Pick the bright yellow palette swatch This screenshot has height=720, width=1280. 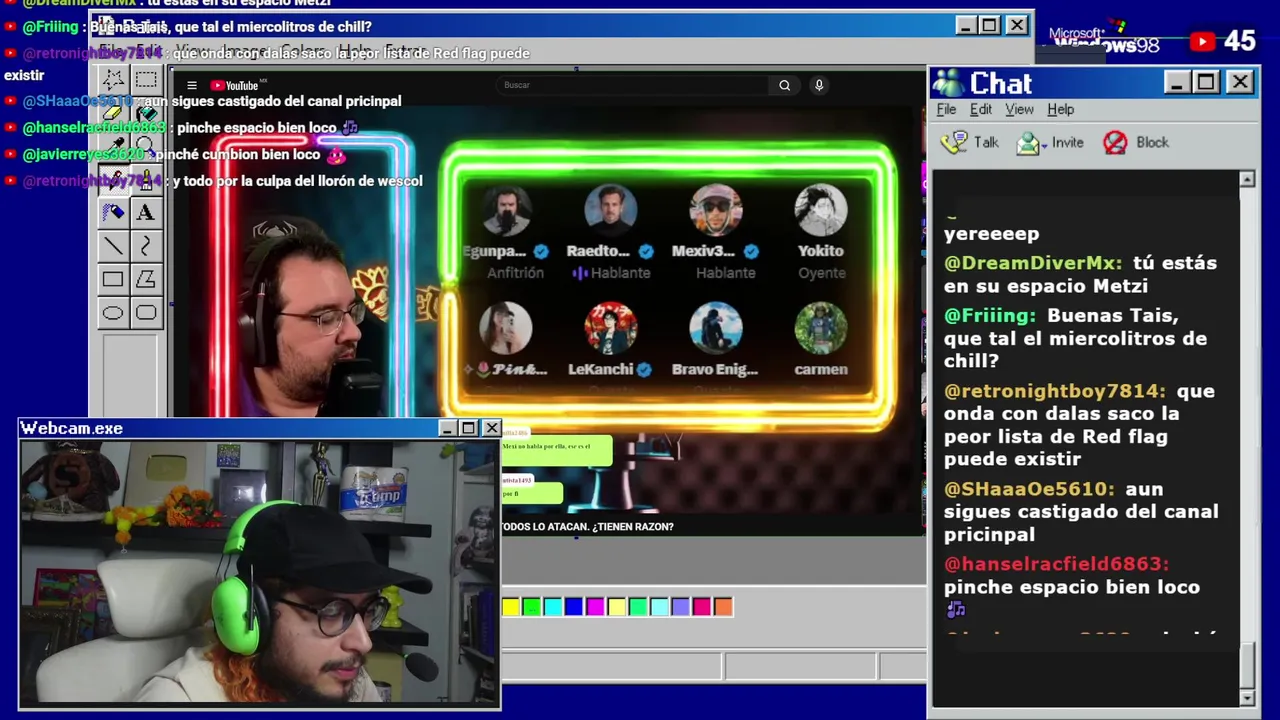point(511,606)
